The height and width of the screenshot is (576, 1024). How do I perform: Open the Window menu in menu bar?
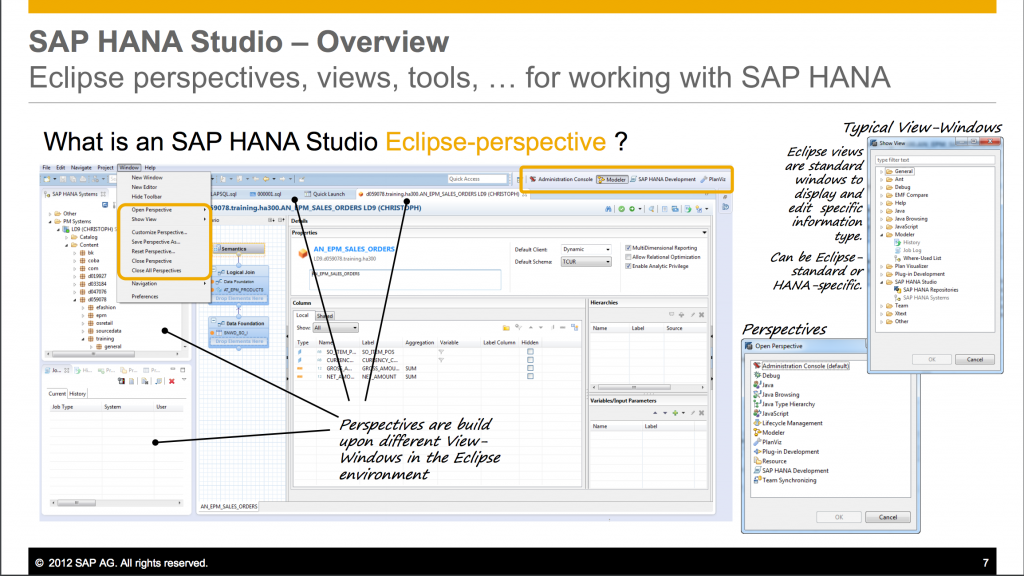click(x=129, y=168)
